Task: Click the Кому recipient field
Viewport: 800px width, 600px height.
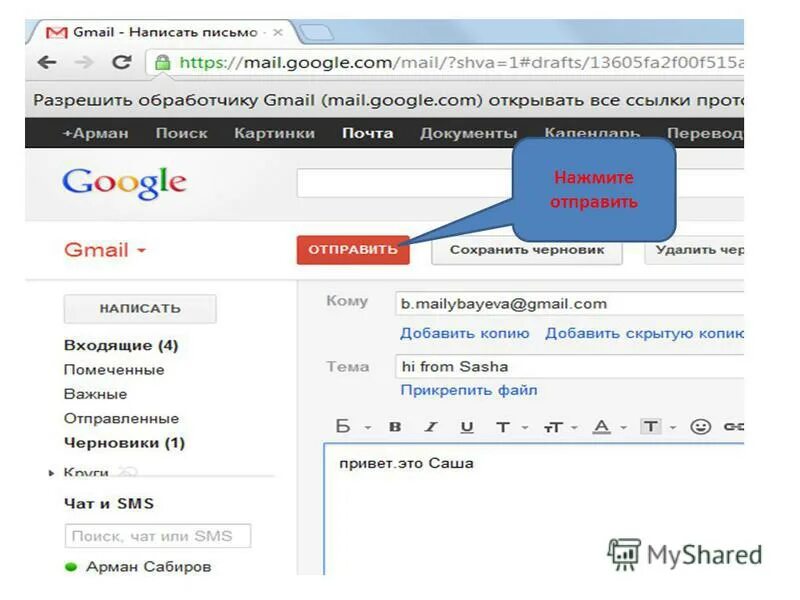Action: click(569, 304)
